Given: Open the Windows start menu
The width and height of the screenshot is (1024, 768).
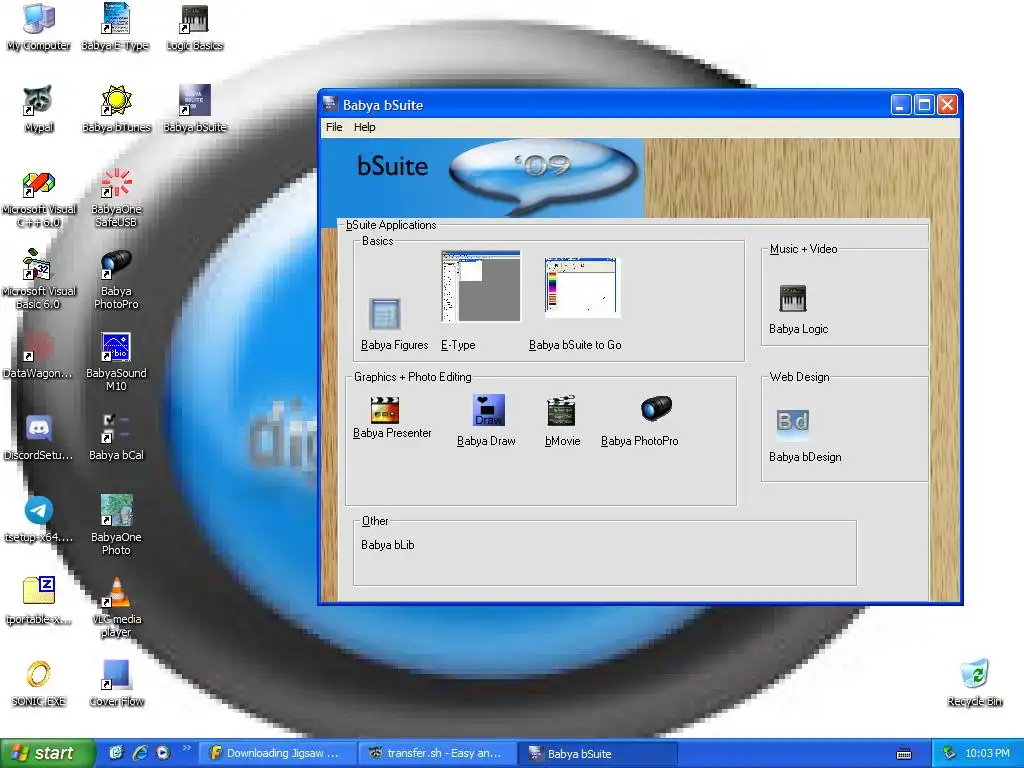Looking at the screenshot, I should coord(47,753).
